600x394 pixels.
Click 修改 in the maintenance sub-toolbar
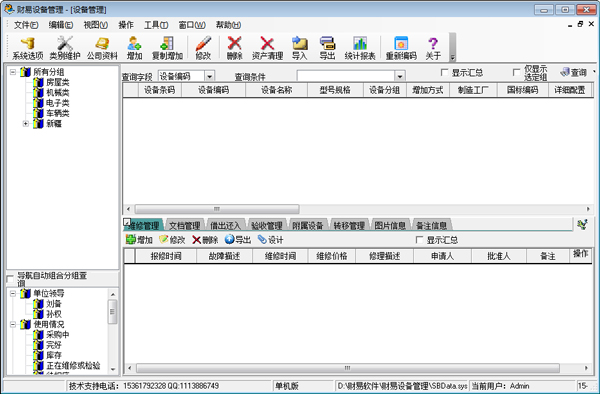[172, 240]
